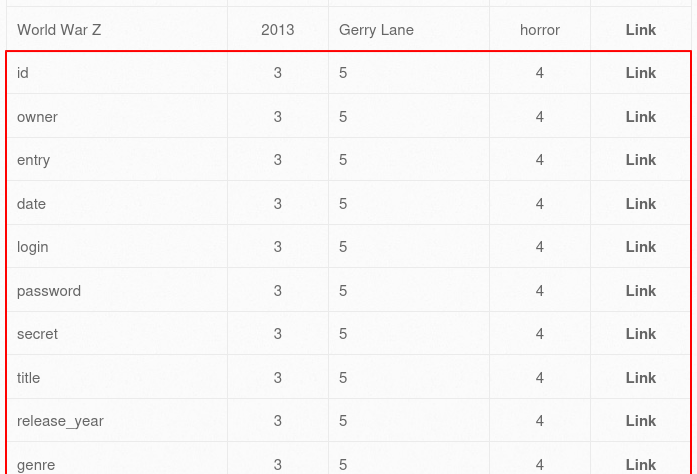Select the 2013 release year cell
This screenshot has height=474, width=697.
click(x=278, y=28)
